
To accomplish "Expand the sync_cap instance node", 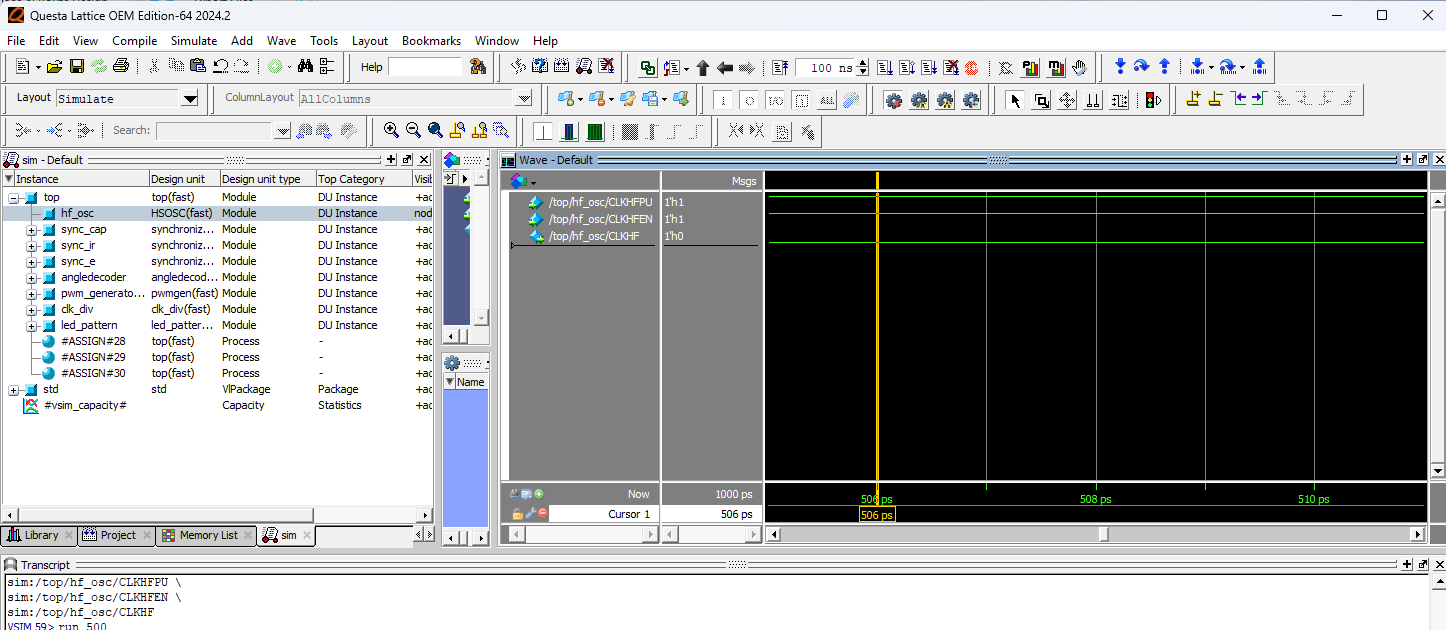I will click(31, 230).
